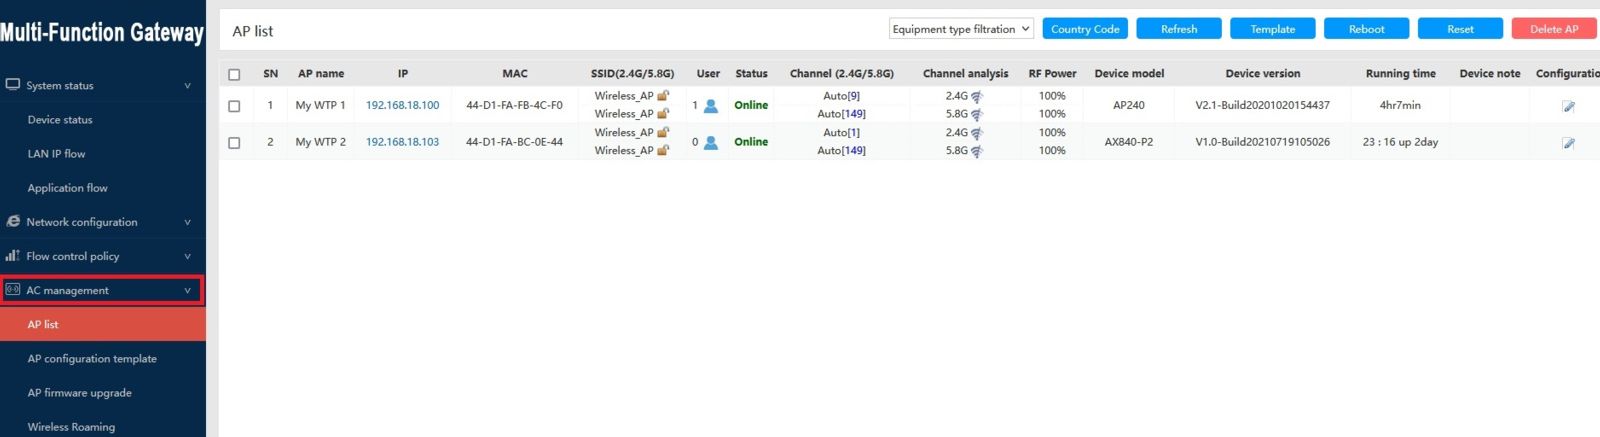
Task: Click the edit configuration icon for My WTP 1
Action: 1568,106
